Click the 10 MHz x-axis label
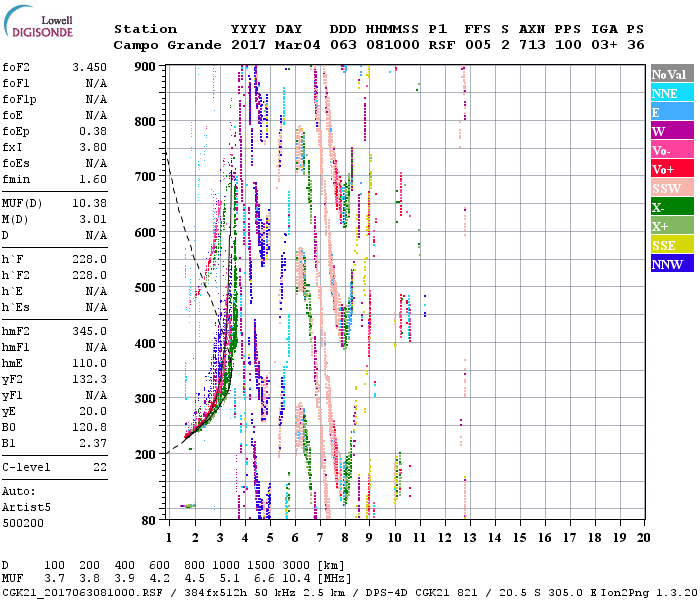 point(394,538)
